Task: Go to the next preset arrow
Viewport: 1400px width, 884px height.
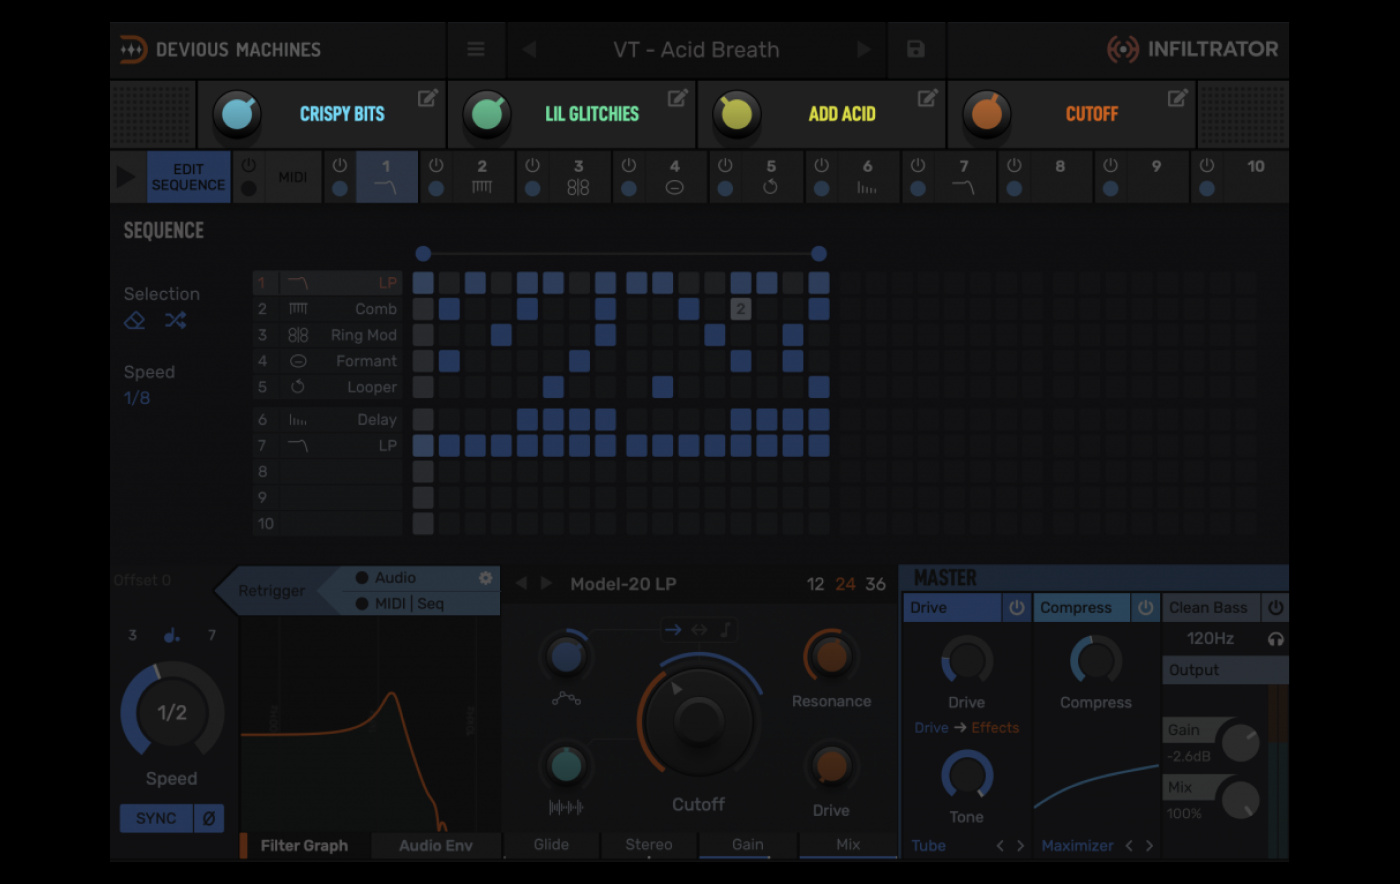Action: 864,49
